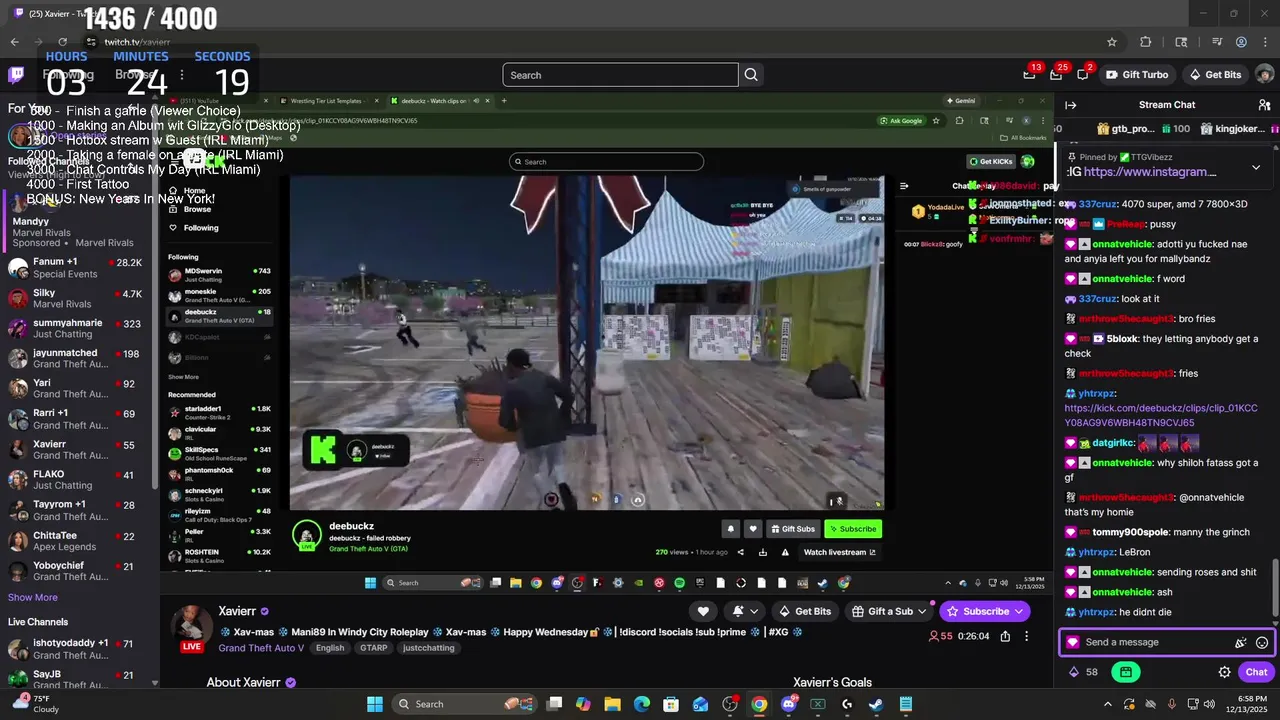Viewport: 1280px width, 720px height.
Task: Collapse Stream Chat with arrow icon
Action: point(1071,105)
